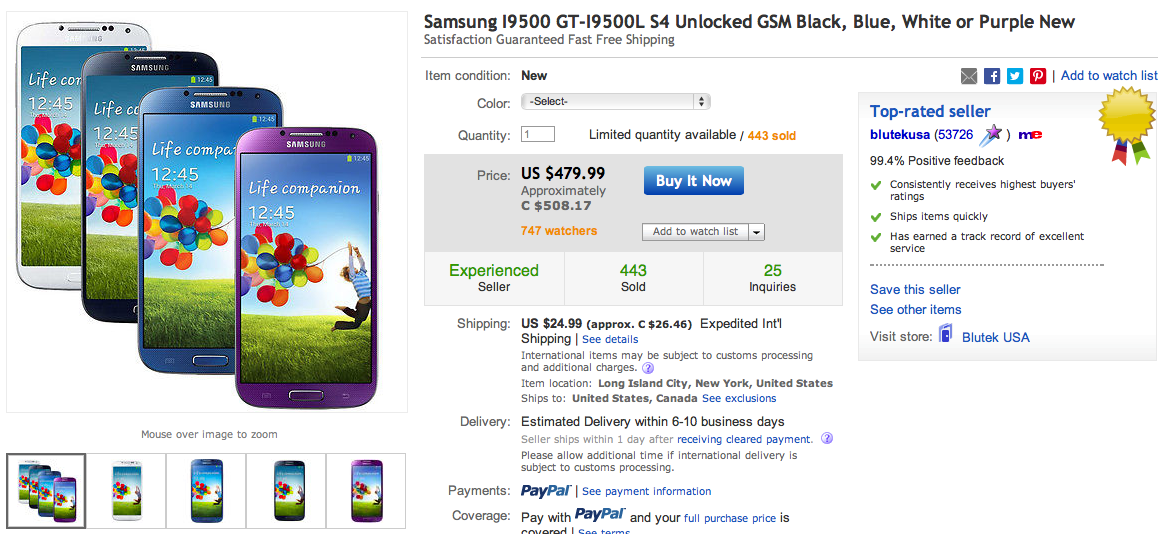Screen dimensions: 1164x534
Task: Open 'Save this seller' link
Action: 915,290
